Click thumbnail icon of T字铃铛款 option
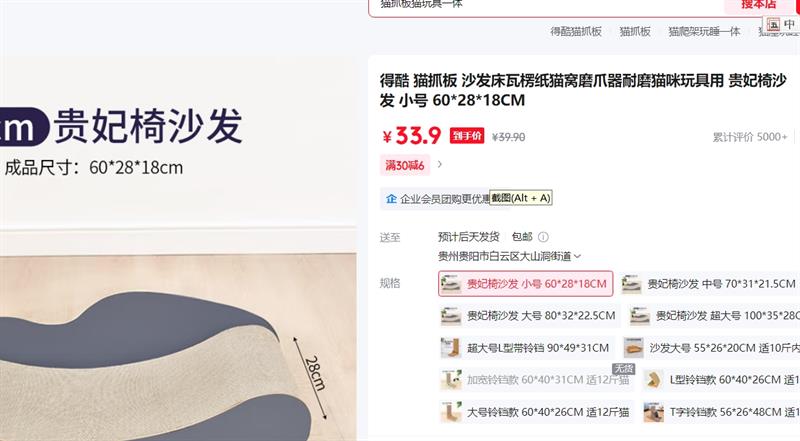Viewport: 800px width, 441px height. tap(653, 412)
